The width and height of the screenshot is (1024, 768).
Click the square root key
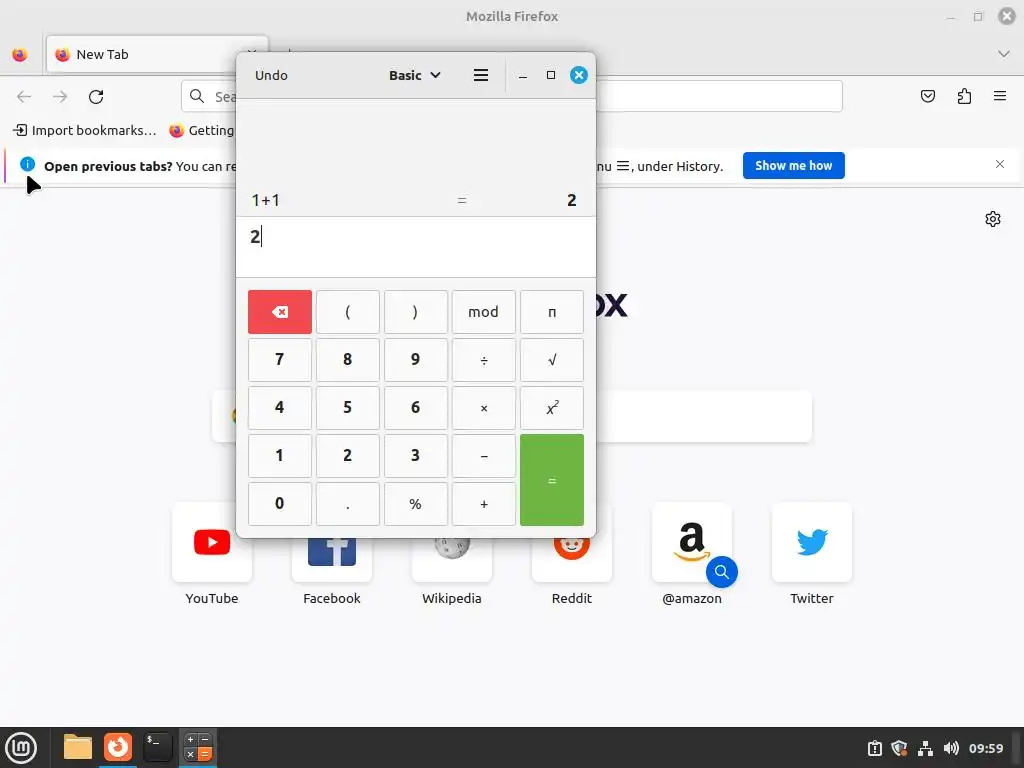tap(552, 360)
